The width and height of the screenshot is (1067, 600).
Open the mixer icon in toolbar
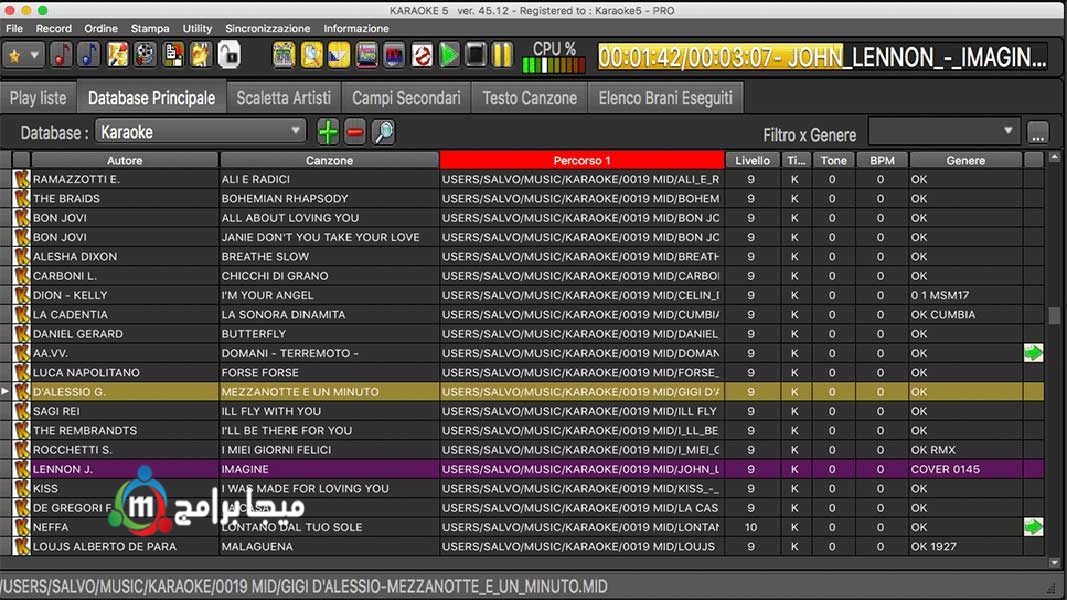coord(284,55)
